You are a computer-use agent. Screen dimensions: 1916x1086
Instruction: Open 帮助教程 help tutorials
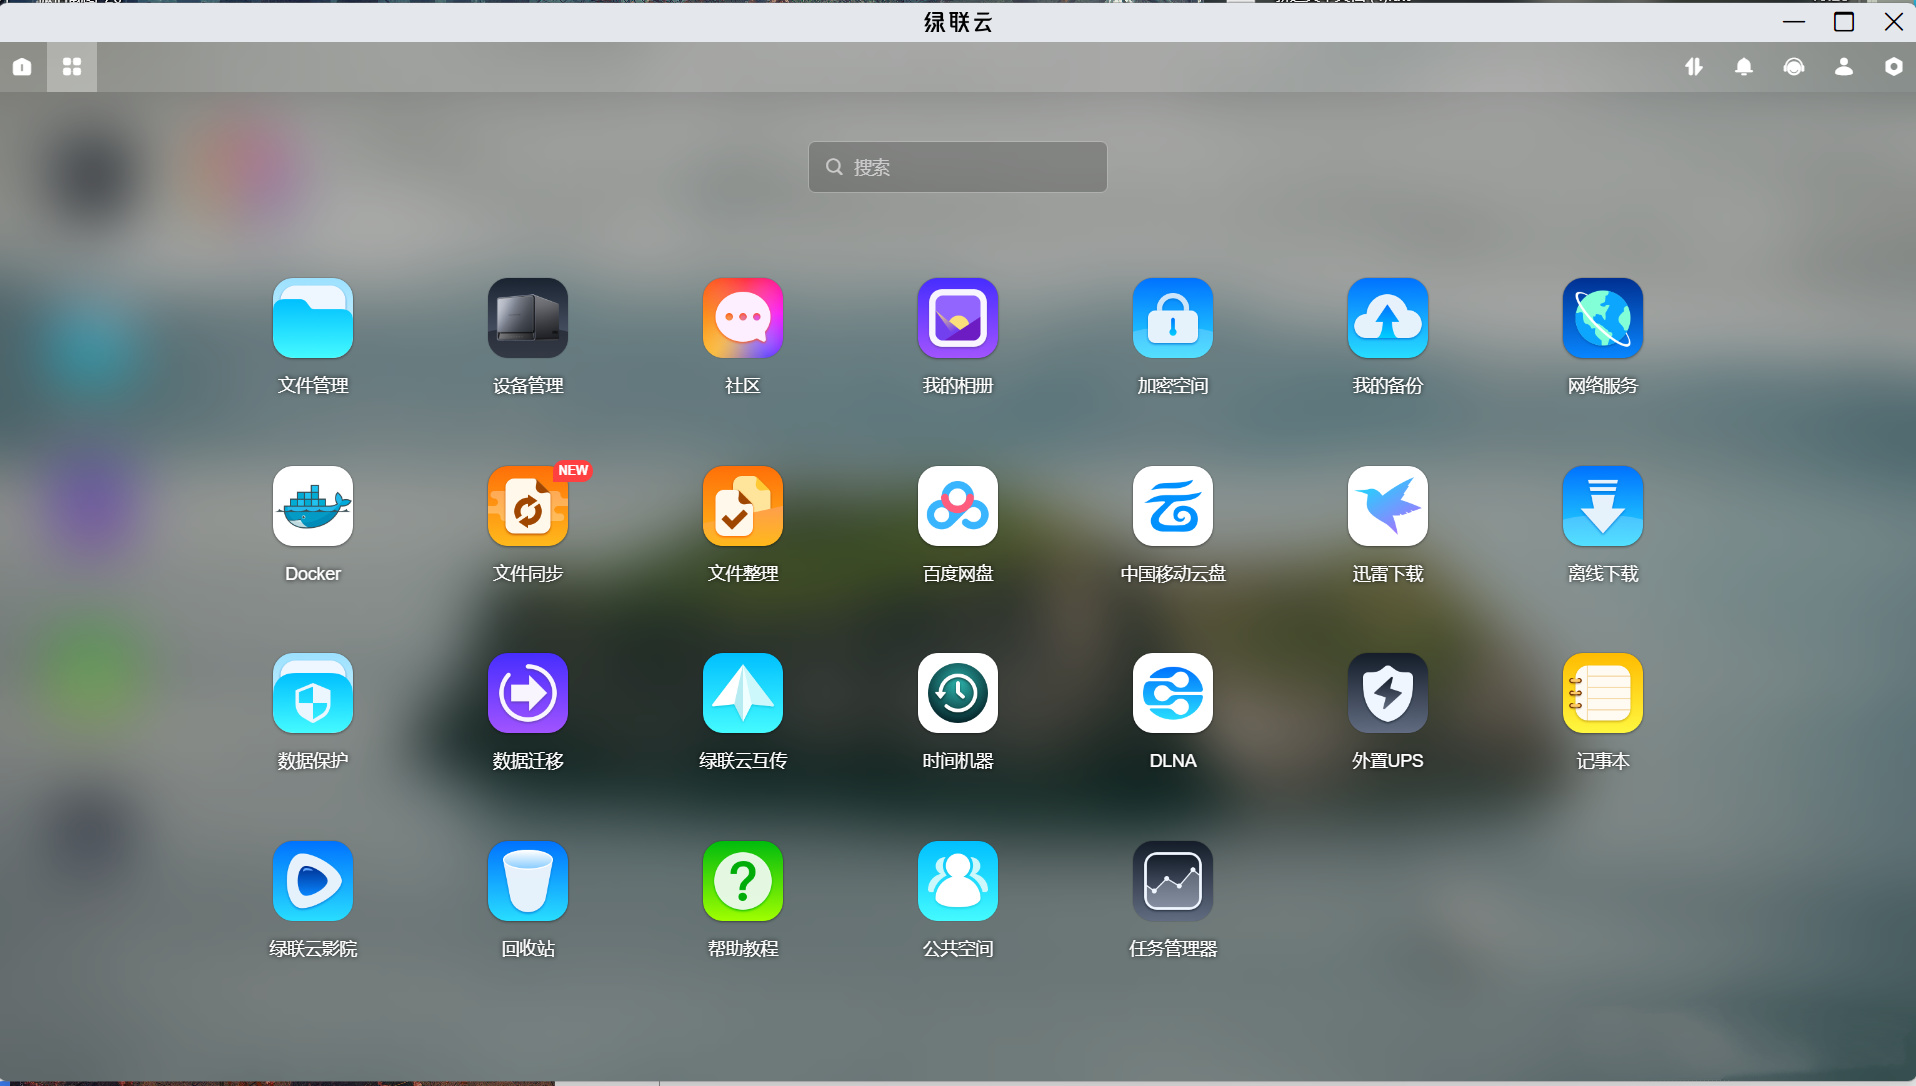tap(743, 881)
